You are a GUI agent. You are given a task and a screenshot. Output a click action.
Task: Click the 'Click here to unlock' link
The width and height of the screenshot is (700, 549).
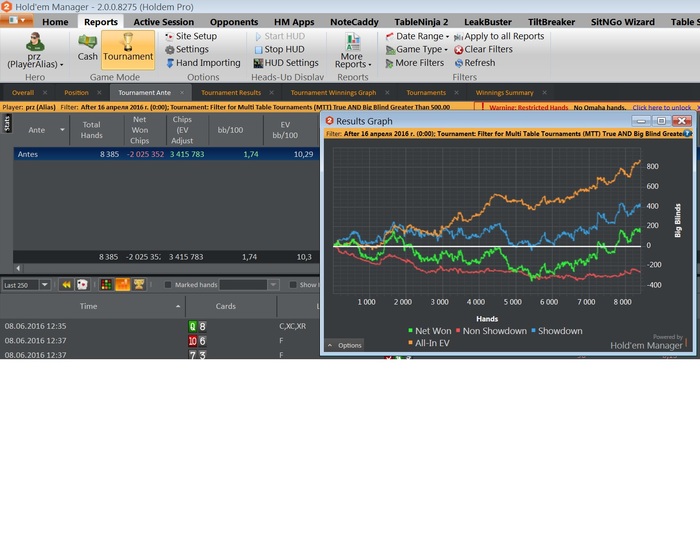pos(662,108)
